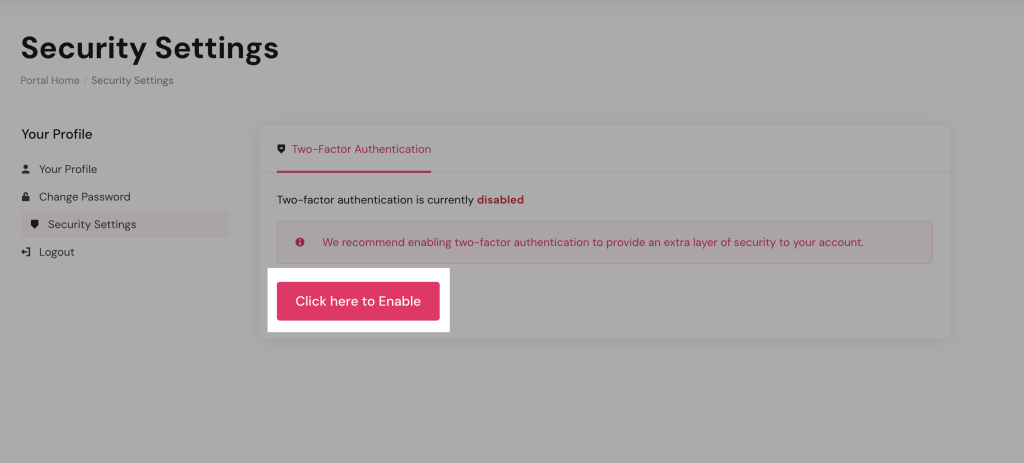Click the two-factor recommendation alert message

(592, 242)
